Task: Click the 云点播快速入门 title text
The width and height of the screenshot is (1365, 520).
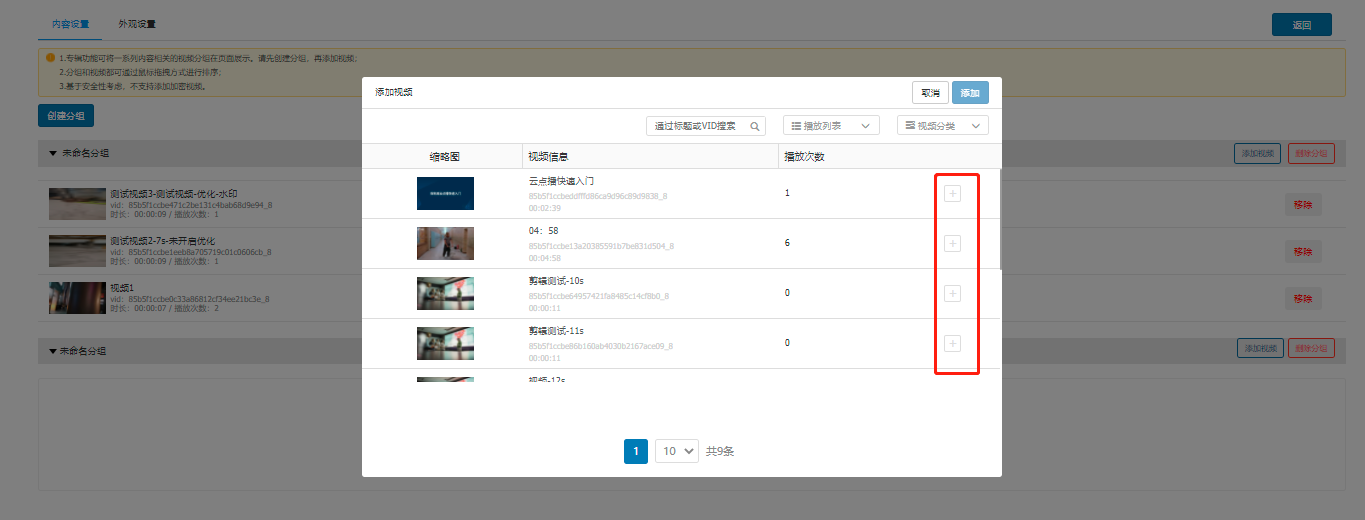Action: pos(561,181)
